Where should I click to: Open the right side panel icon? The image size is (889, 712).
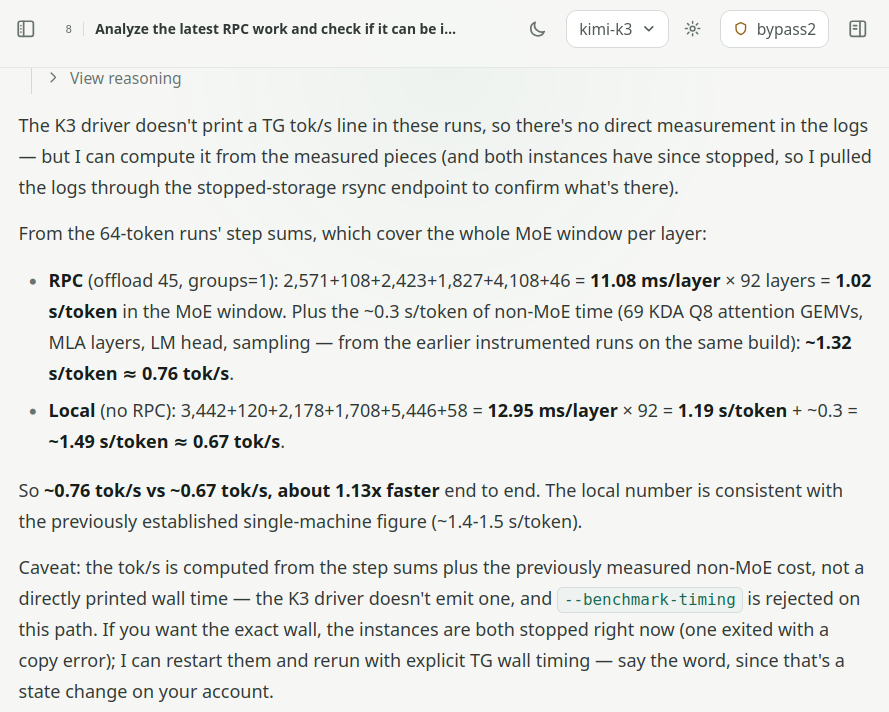[857, 29]
